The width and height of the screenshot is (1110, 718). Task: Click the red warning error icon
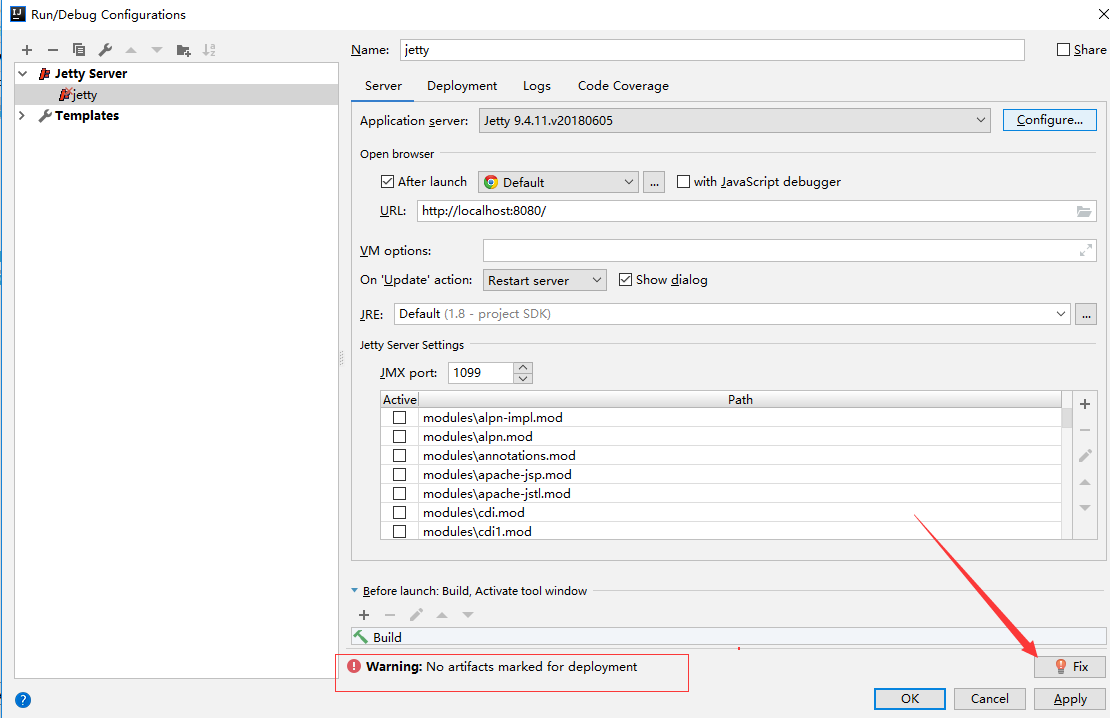[x=354, y=666]
